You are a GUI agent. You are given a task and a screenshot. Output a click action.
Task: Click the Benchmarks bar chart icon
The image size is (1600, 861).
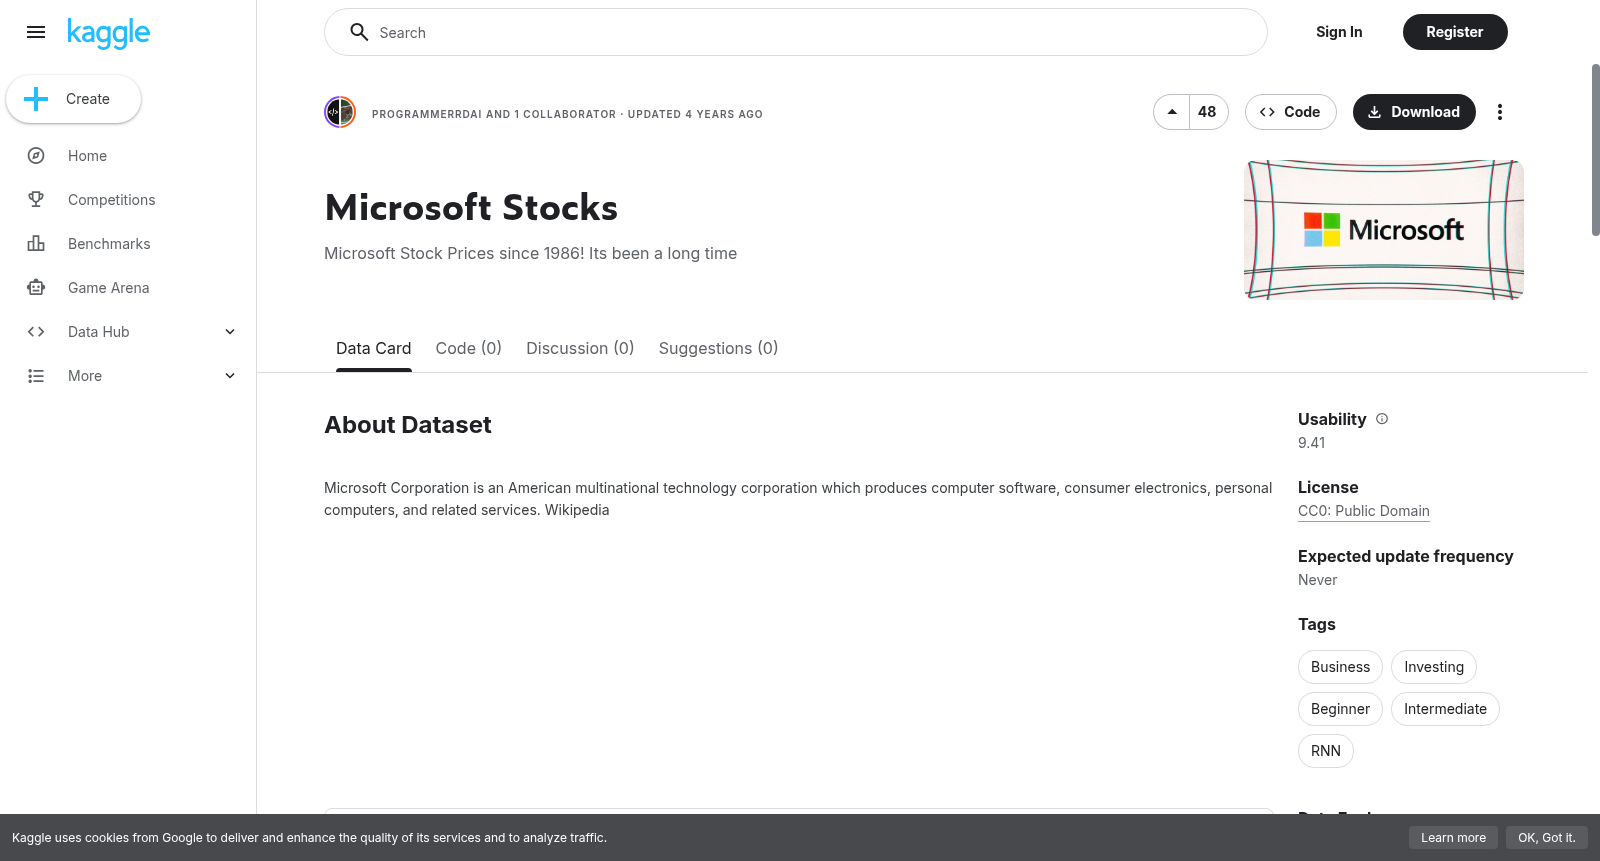[x=36, y=244]
